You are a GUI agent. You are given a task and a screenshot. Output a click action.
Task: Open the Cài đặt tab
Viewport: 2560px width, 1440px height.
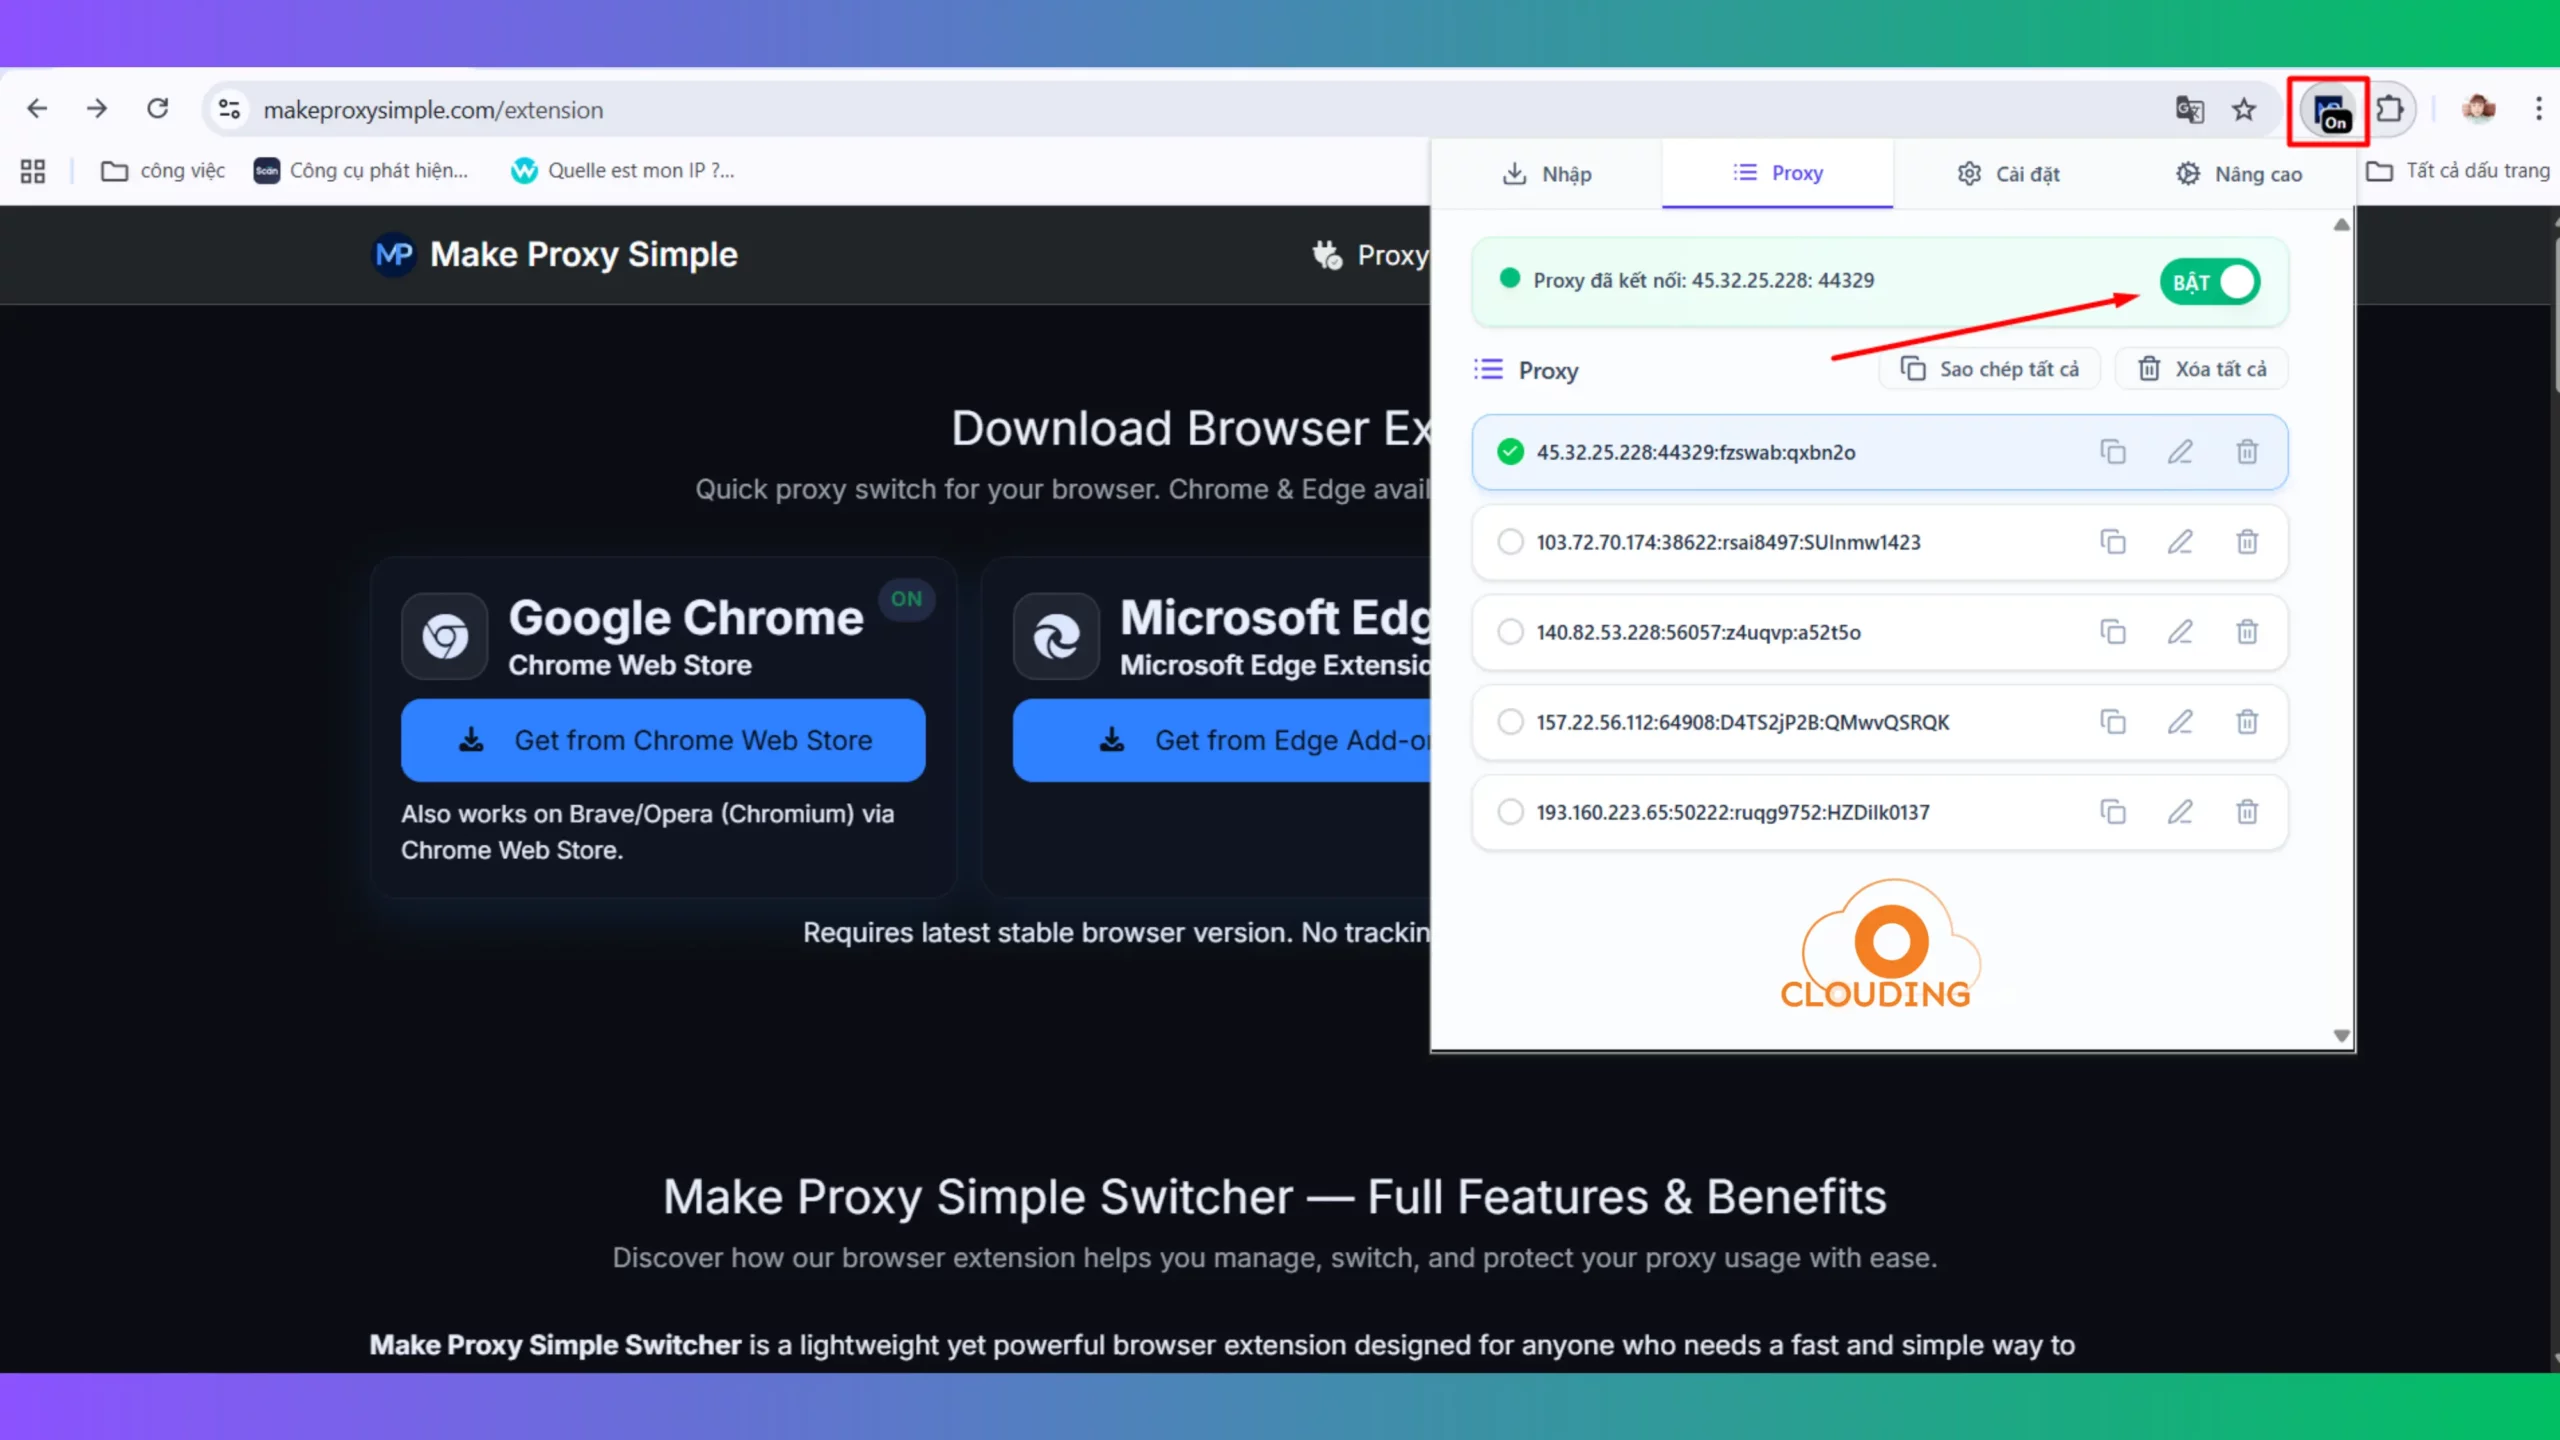(2008, 174)
